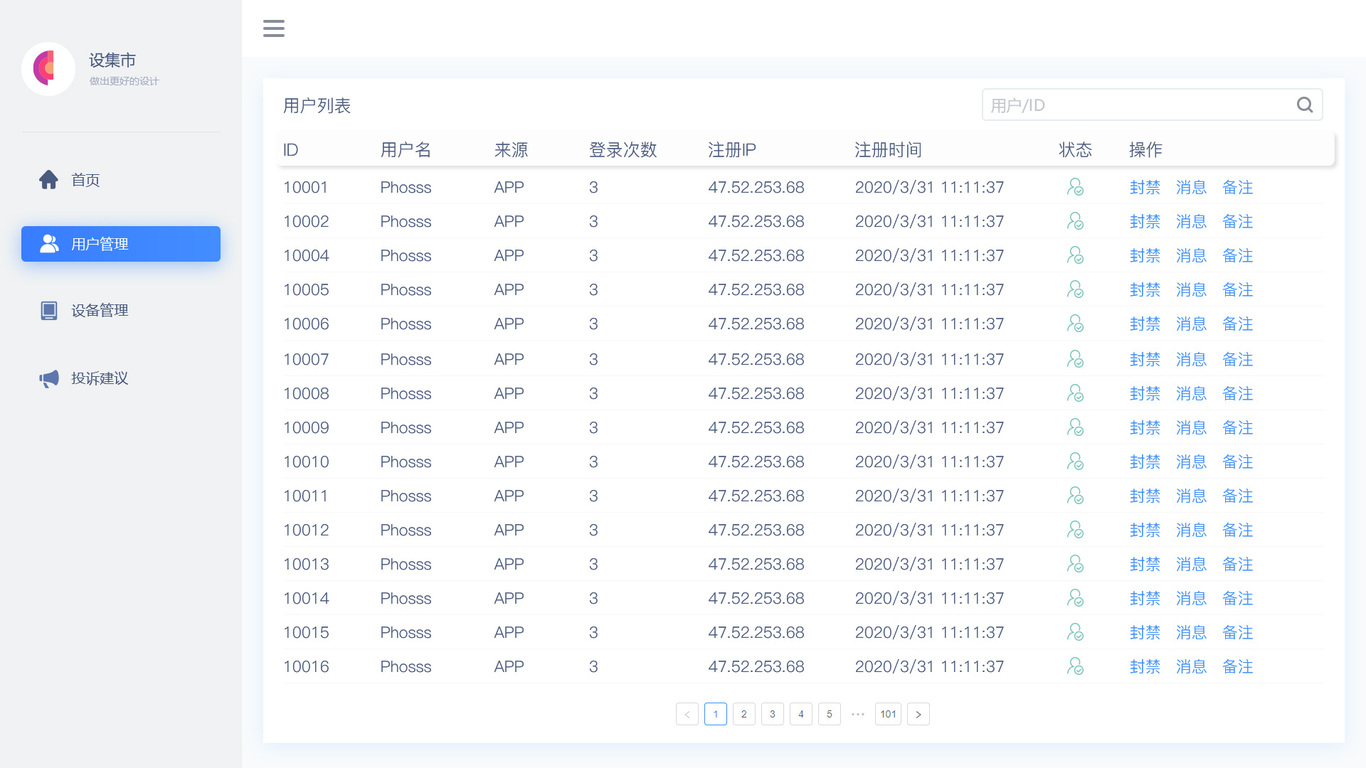Screen dimensions: 1366x768
Task: Click status icon for user 10006
Action: point(1075,323)
